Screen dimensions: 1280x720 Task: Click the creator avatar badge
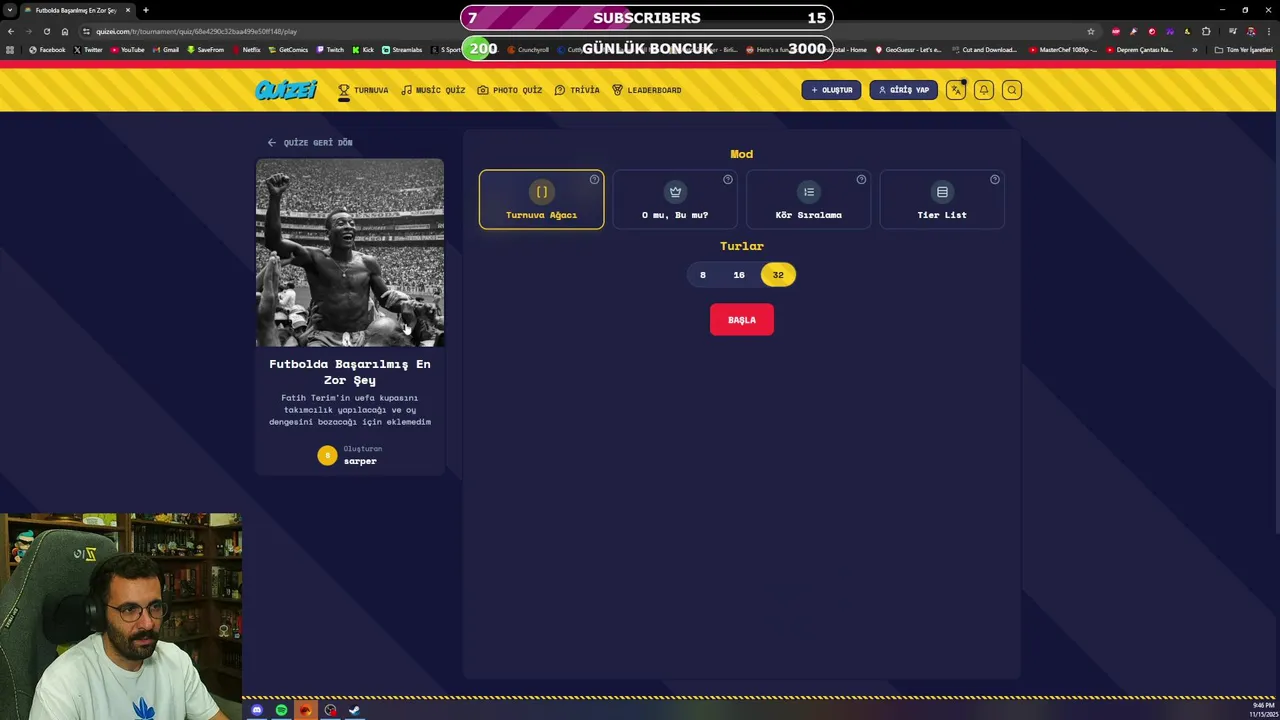[x=327, y=455]
